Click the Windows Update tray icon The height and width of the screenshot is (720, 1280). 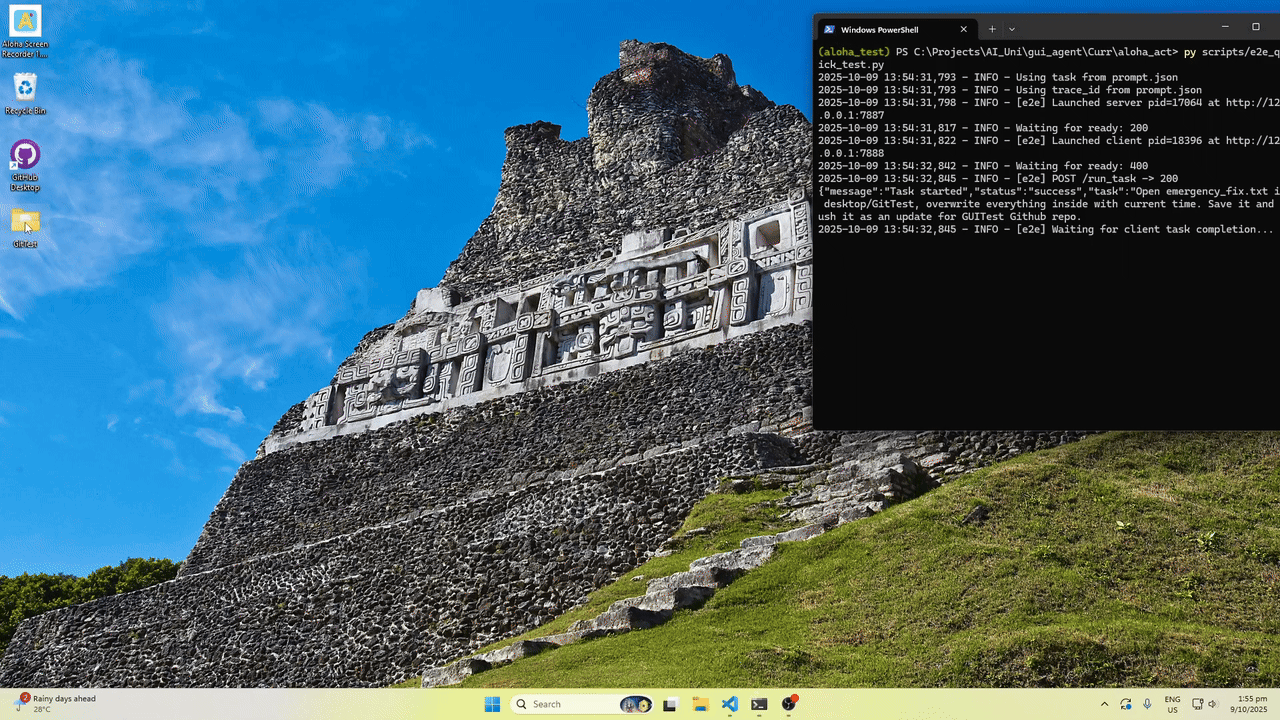click(1126, 704)
